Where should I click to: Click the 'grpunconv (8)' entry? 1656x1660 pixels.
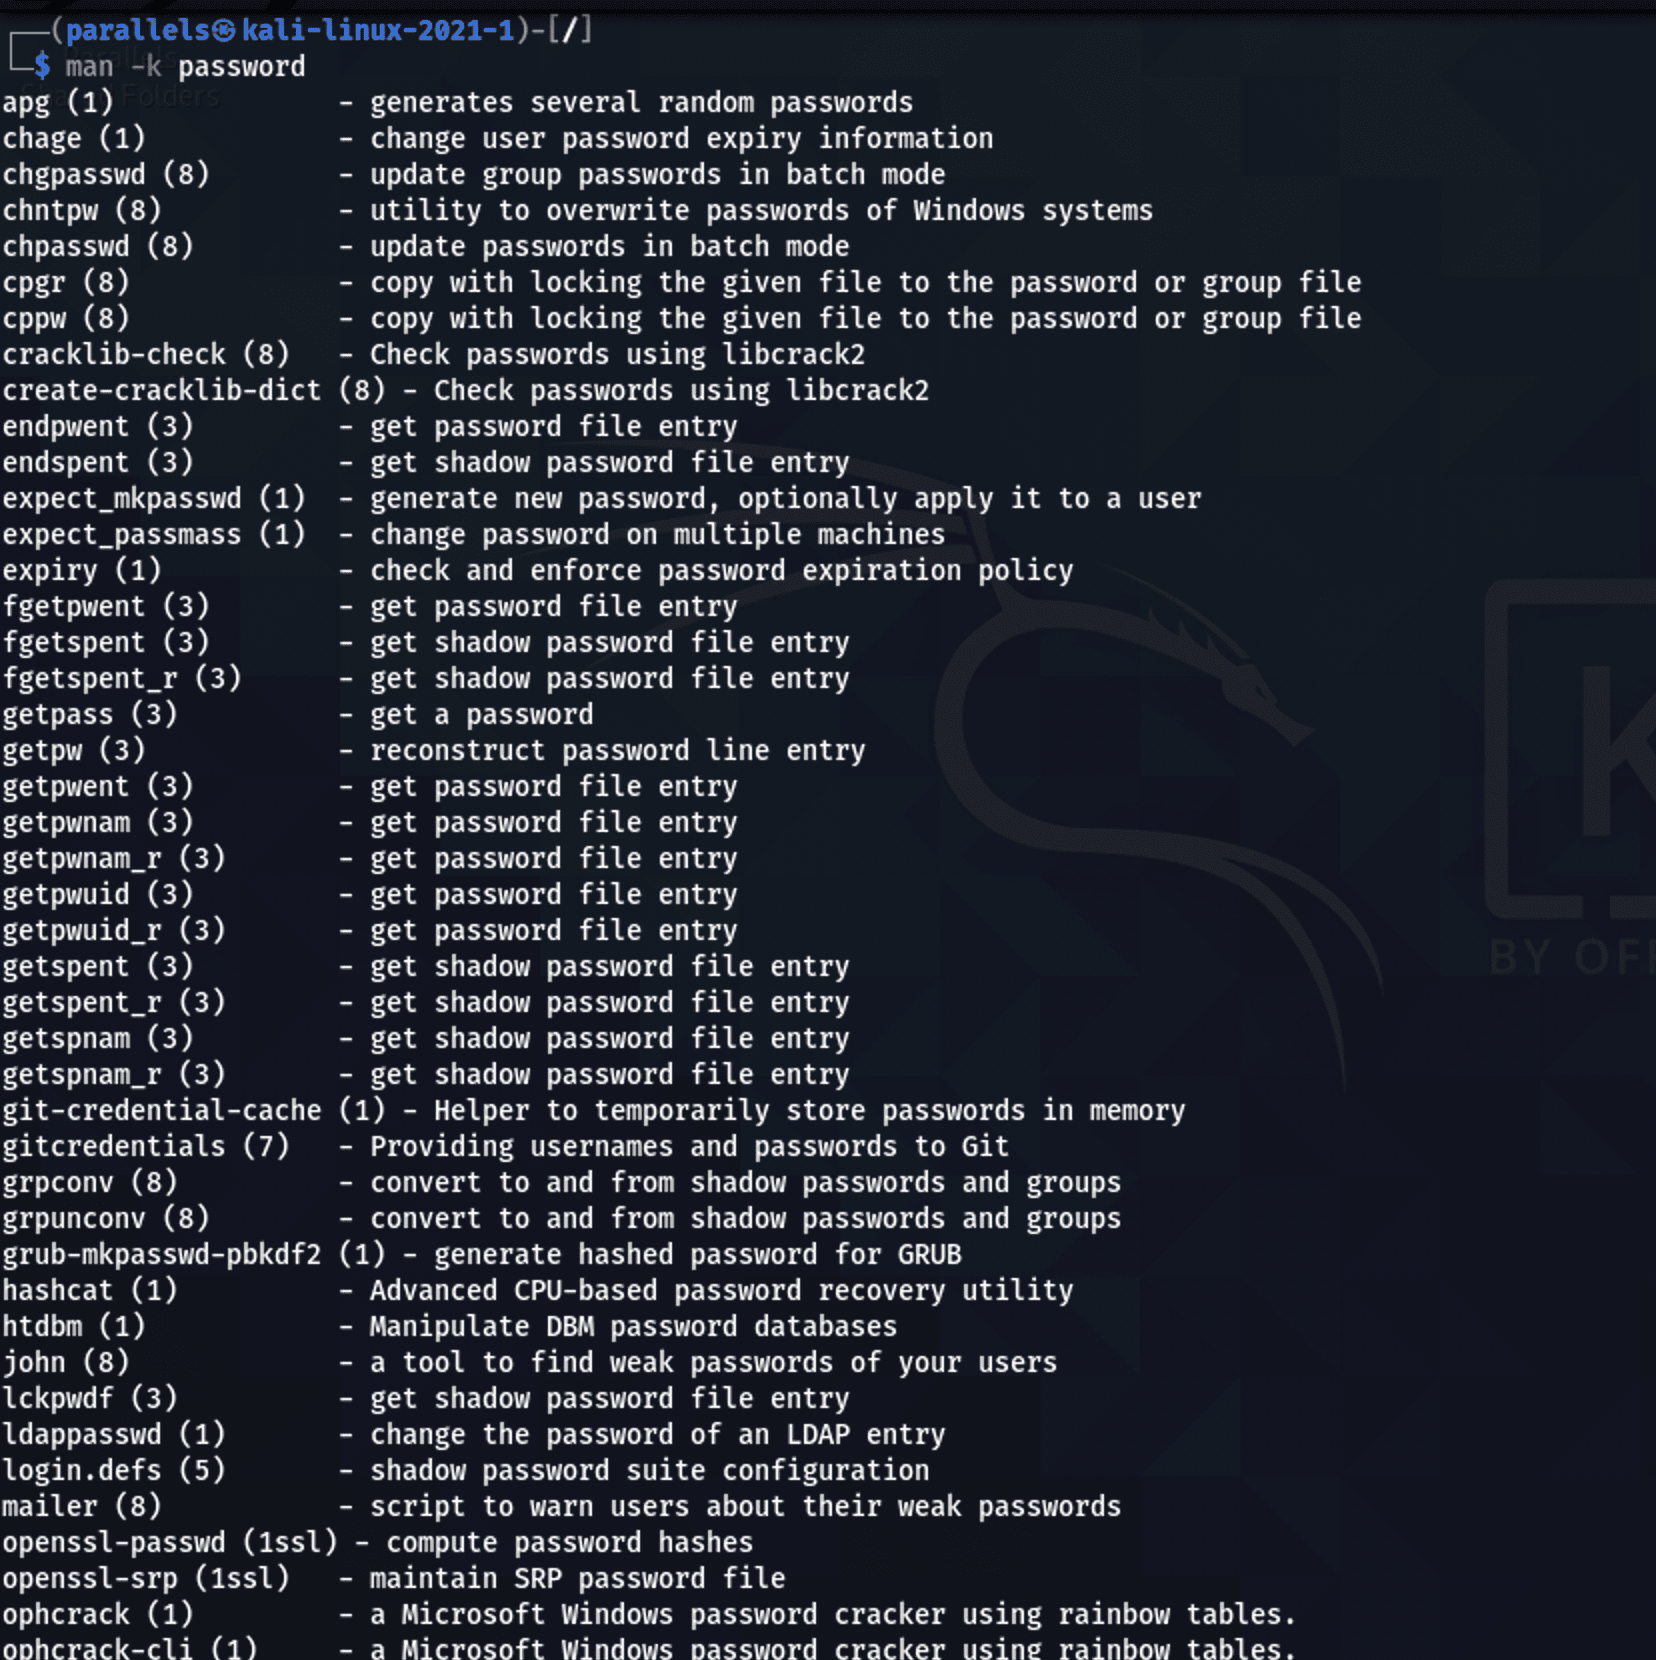pos(106,1219)
